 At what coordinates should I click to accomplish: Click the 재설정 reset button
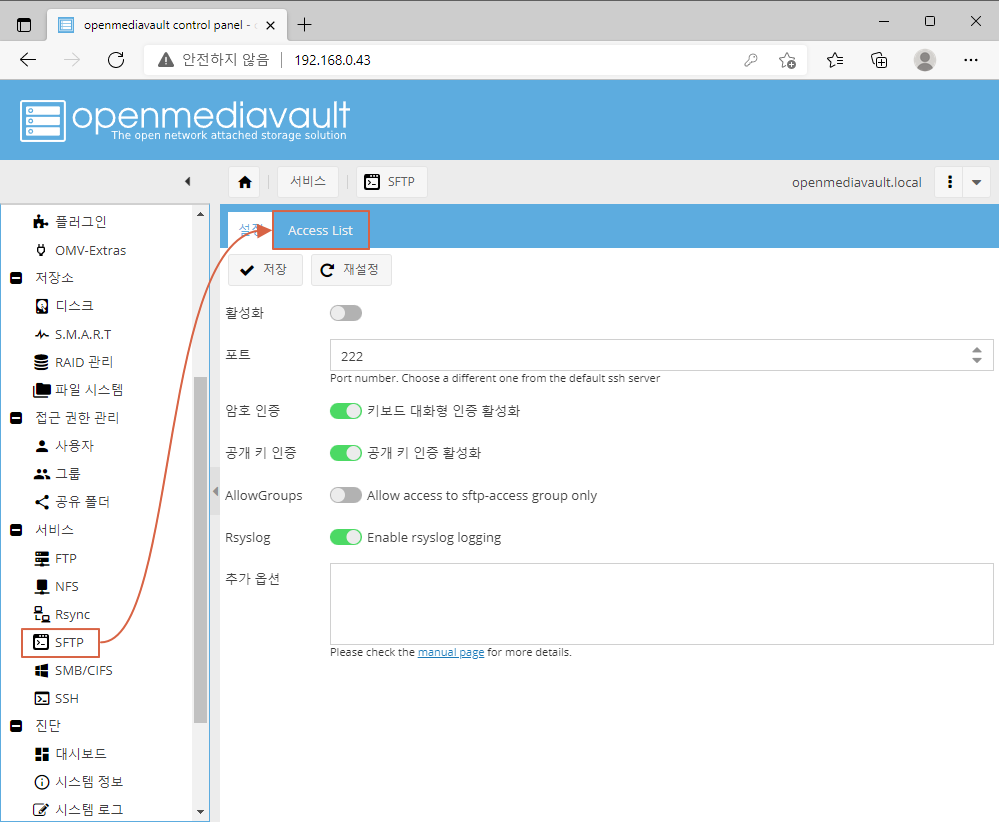point(351,270)
